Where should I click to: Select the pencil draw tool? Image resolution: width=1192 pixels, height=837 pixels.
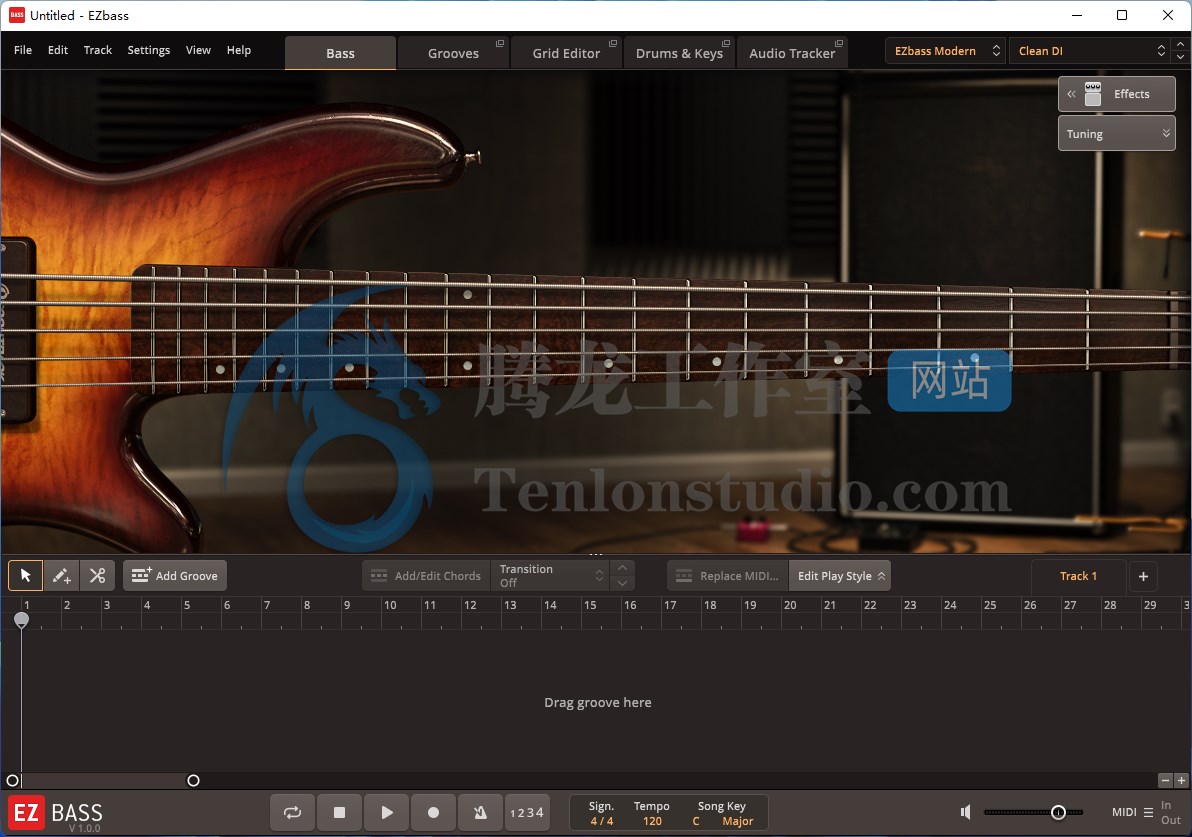coord(62,575)
